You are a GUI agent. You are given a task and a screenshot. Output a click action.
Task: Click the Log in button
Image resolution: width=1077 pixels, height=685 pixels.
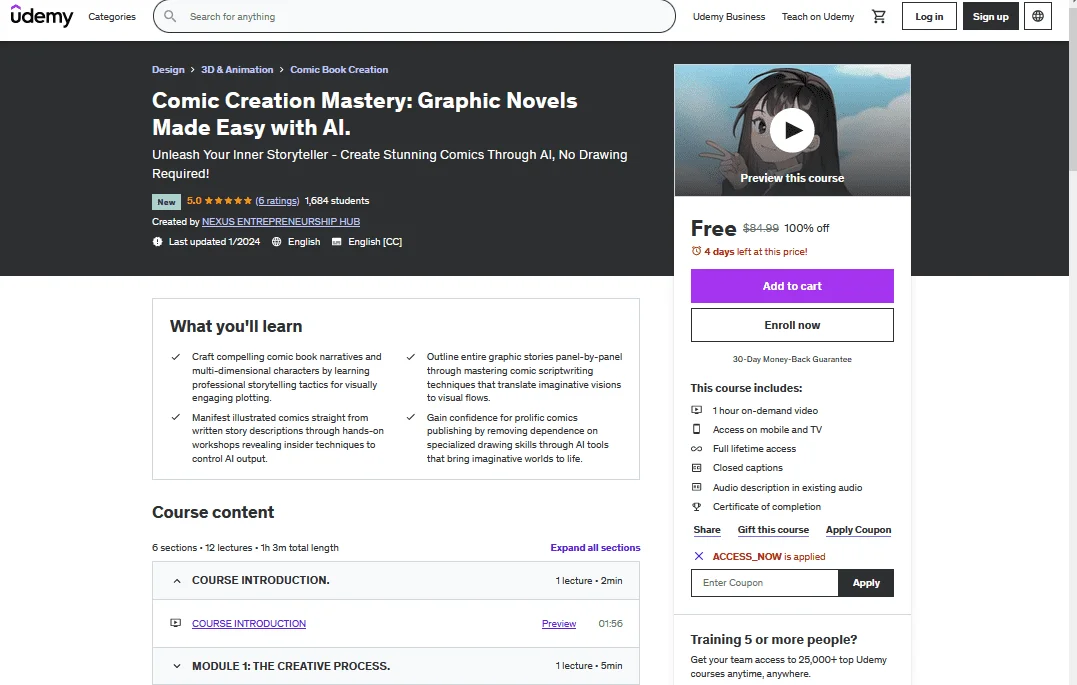929,16
